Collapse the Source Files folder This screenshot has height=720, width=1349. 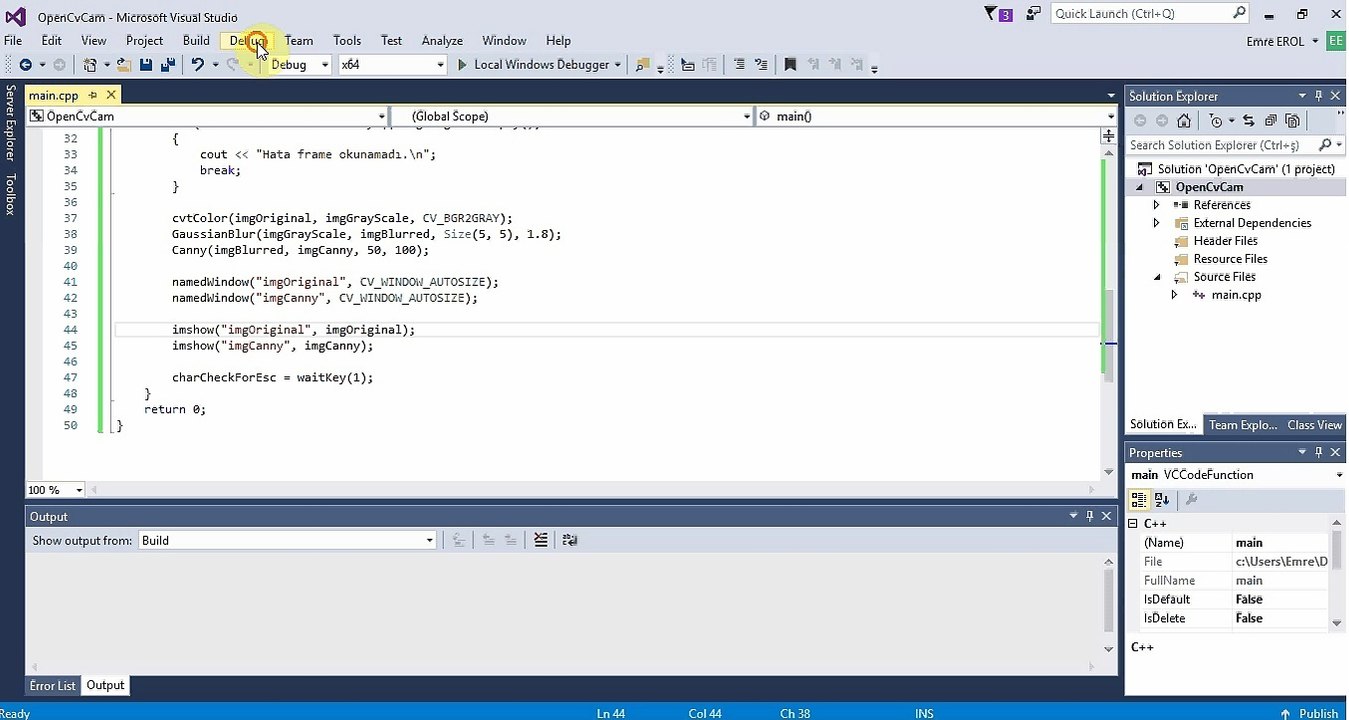(1157, 277)
